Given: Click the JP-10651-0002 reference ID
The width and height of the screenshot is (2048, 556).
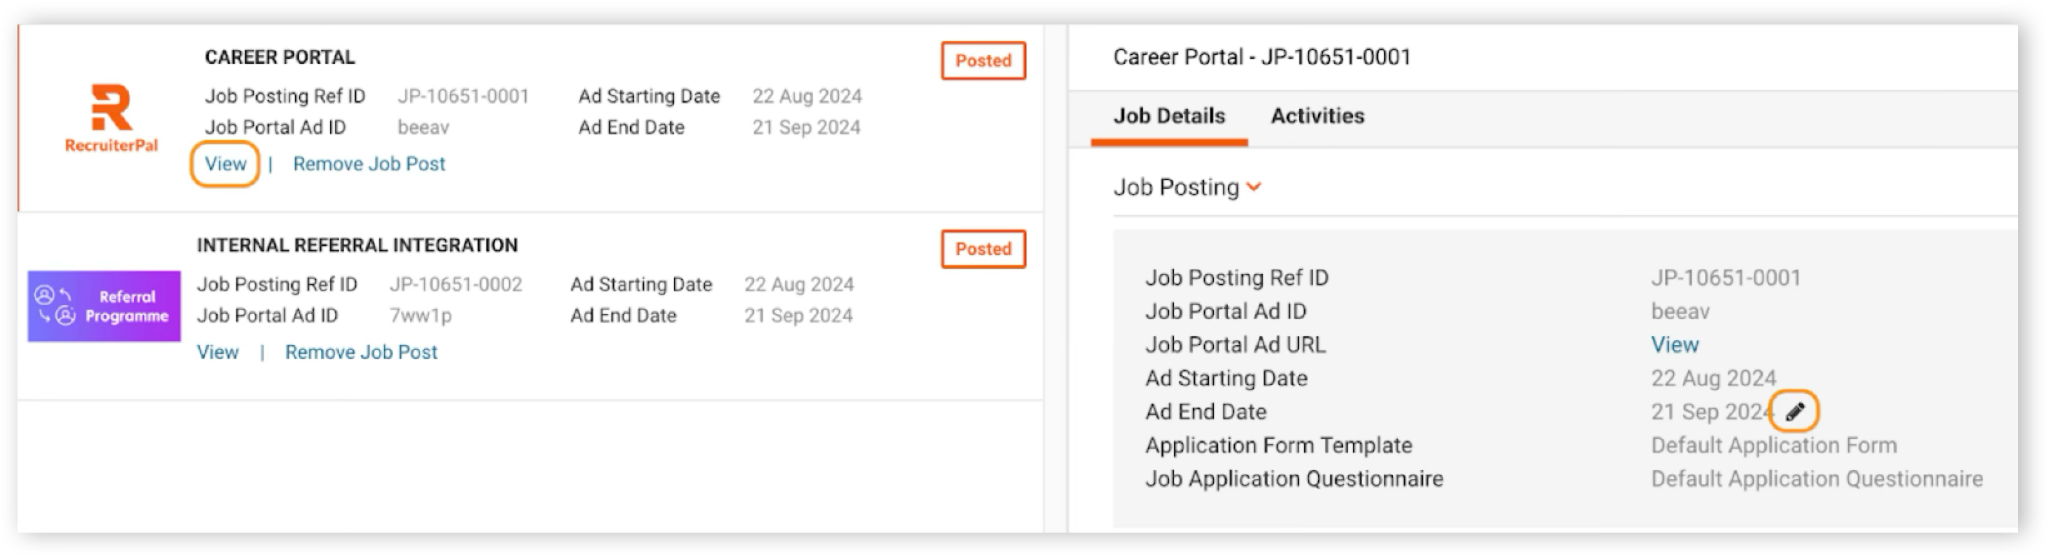Looking at the screenshot, I should 456,284.
